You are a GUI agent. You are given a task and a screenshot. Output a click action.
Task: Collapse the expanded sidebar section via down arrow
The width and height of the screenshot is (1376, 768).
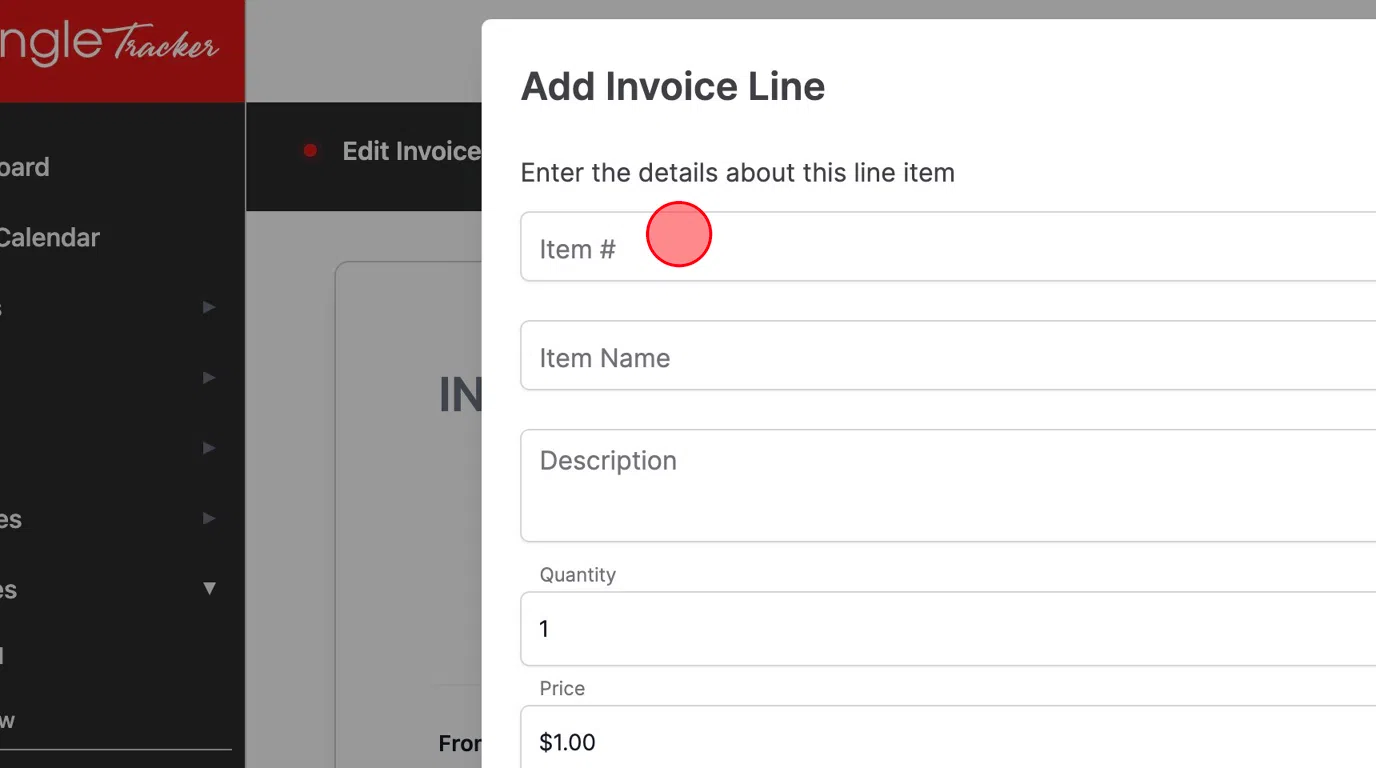pyautogui.click(x=209, y=589)
